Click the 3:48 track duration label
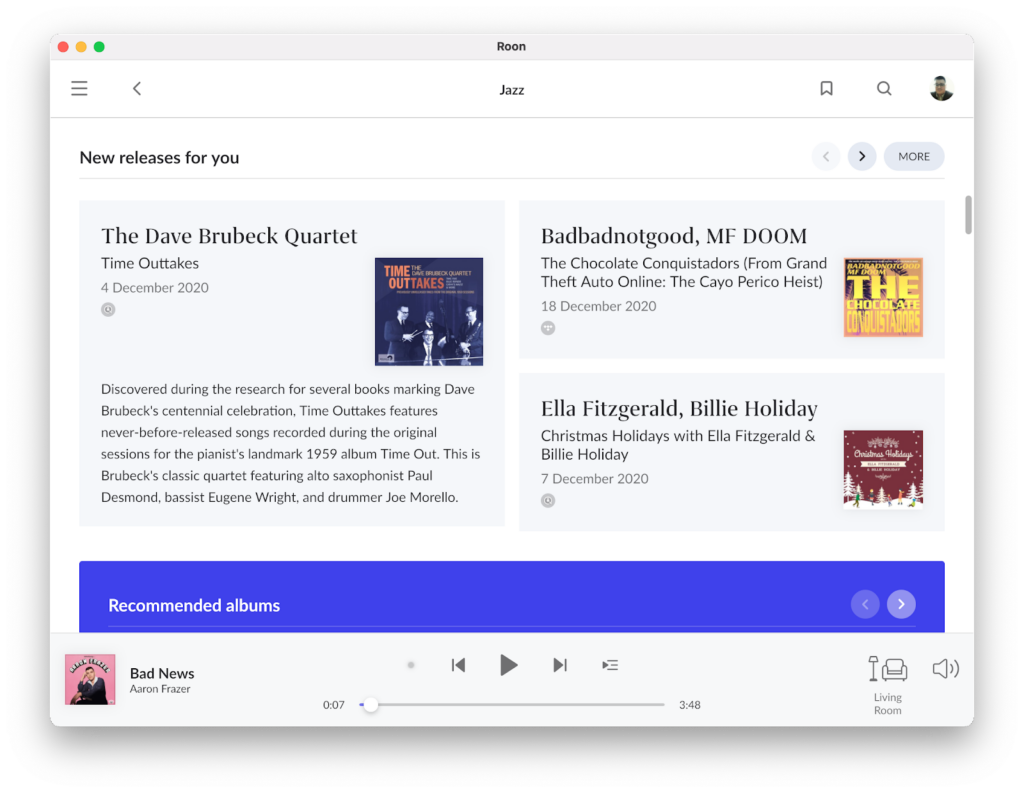This screenshot has height=793, width=1024. point(690,705)
